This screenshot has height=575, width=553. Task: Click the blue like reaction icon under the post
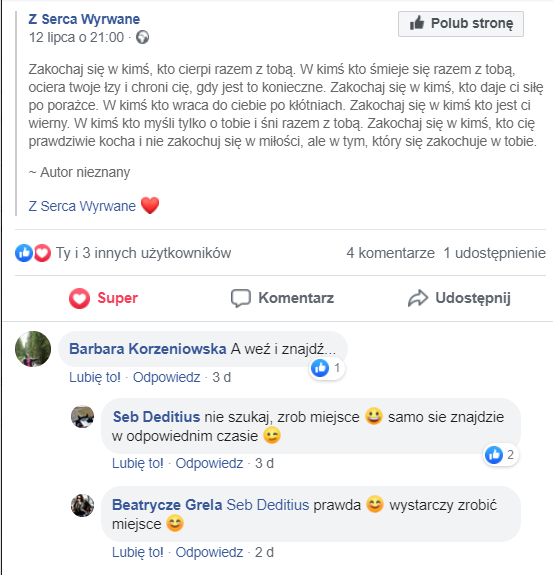coord(24,253)
